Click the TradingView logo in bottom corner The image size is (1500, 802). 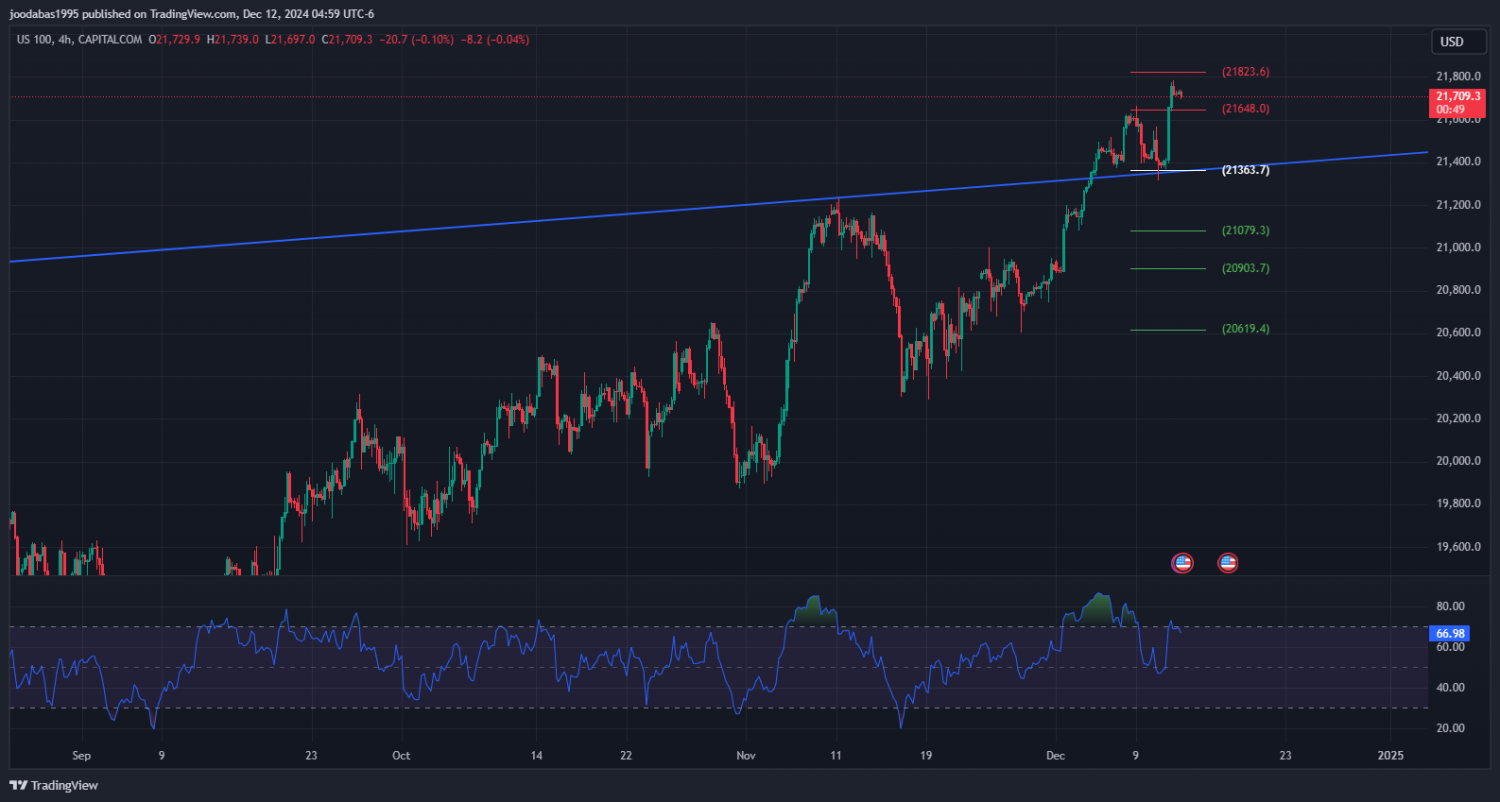click(54, 785)
